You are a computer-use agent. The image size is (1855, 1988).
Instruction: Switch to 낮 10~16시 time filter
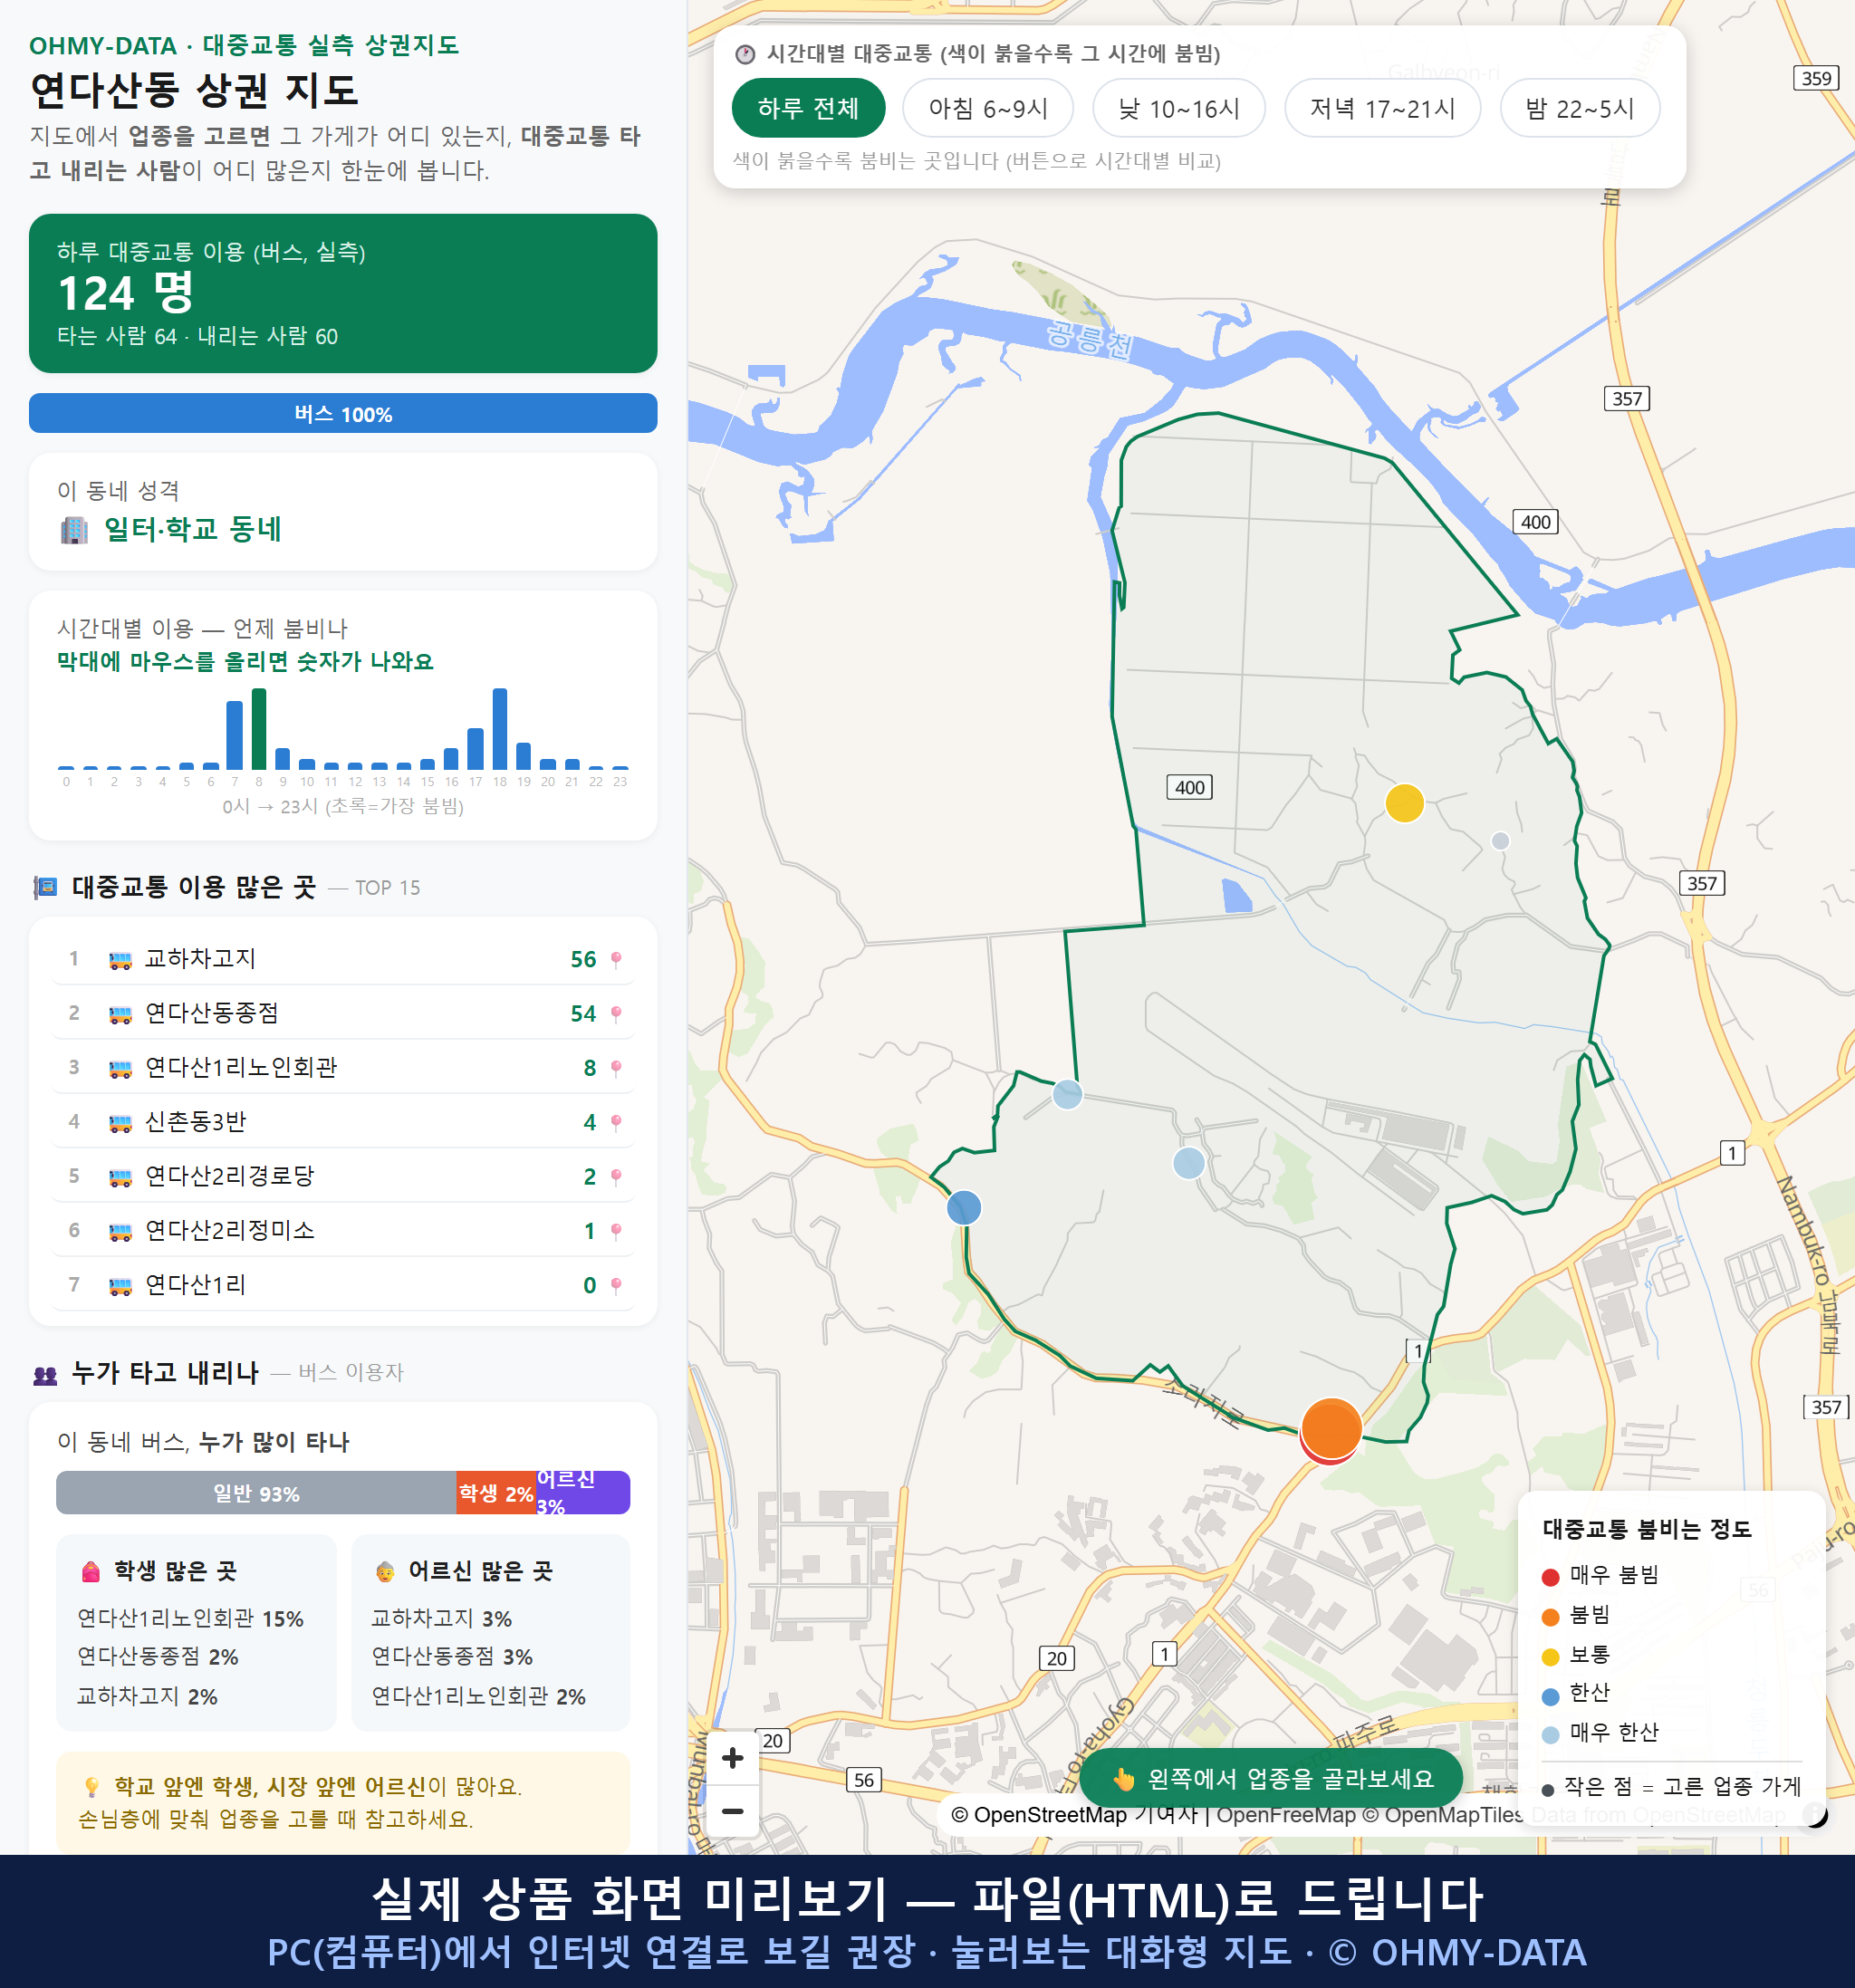[1178, 108]
